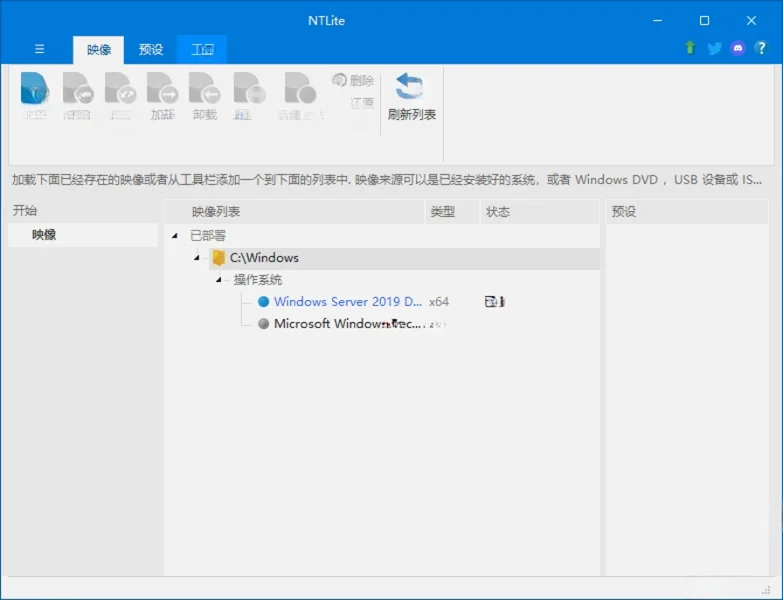The width and height of the screenshot is (783, 600).
Task: Click the x64 type cell
Action: coord(439,301)
